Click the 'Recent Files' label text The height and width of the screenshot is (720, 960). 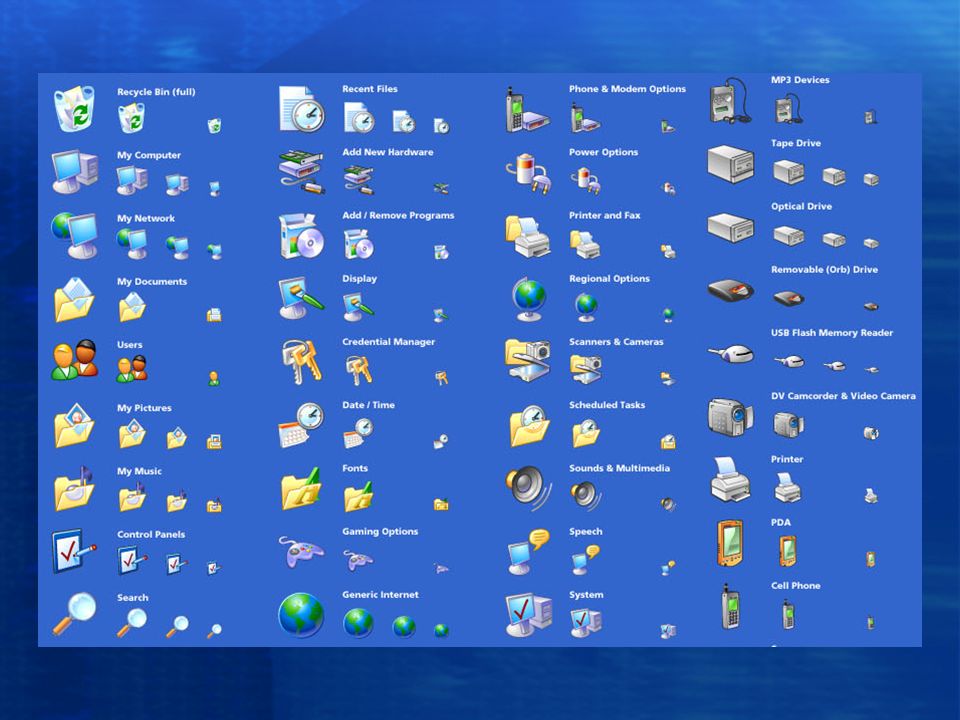(370, 89)
